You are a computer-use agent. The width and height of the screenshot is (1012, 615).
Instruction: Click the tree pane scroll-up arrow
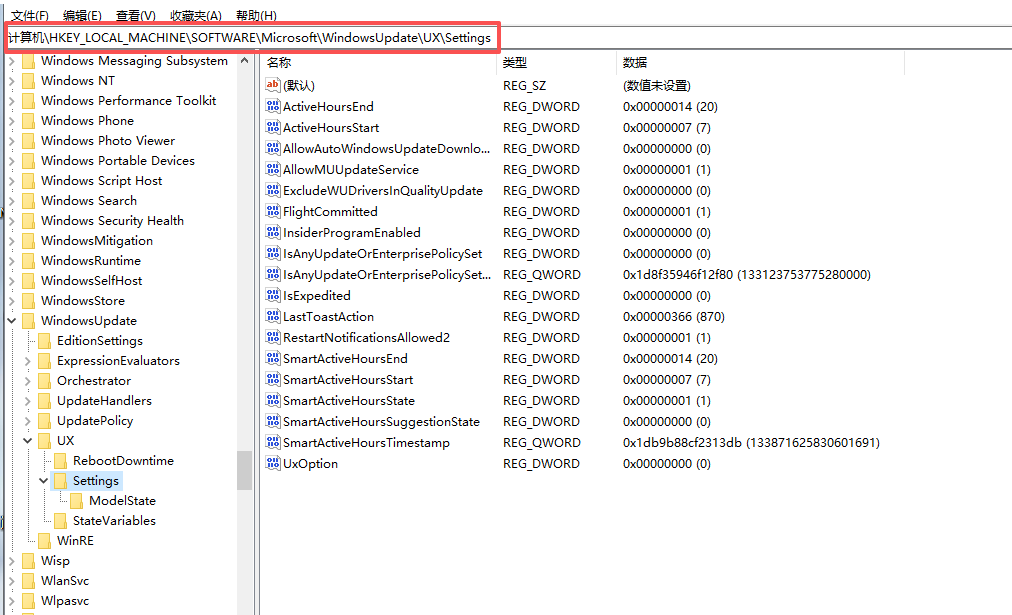tap(245, 61)
